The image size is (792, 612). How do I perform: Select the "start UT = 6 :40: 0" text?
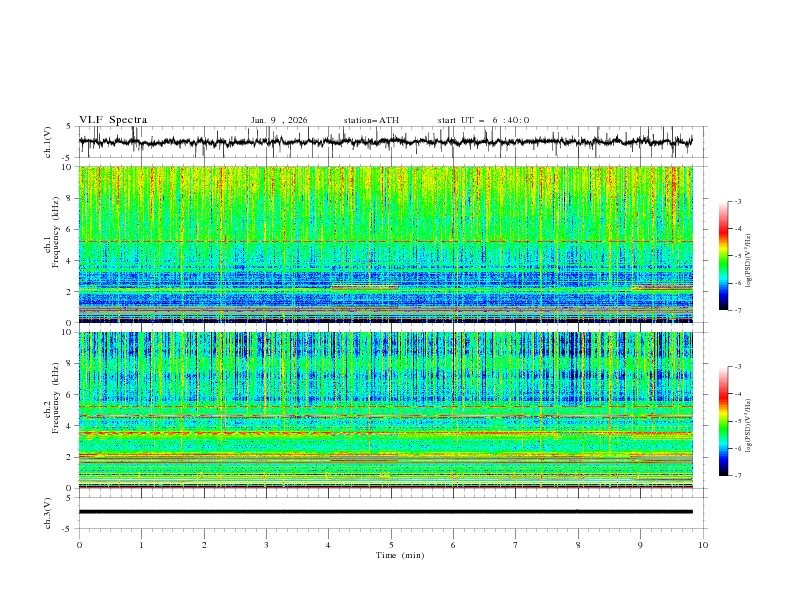pyautogui.click(x=483, y=120)
